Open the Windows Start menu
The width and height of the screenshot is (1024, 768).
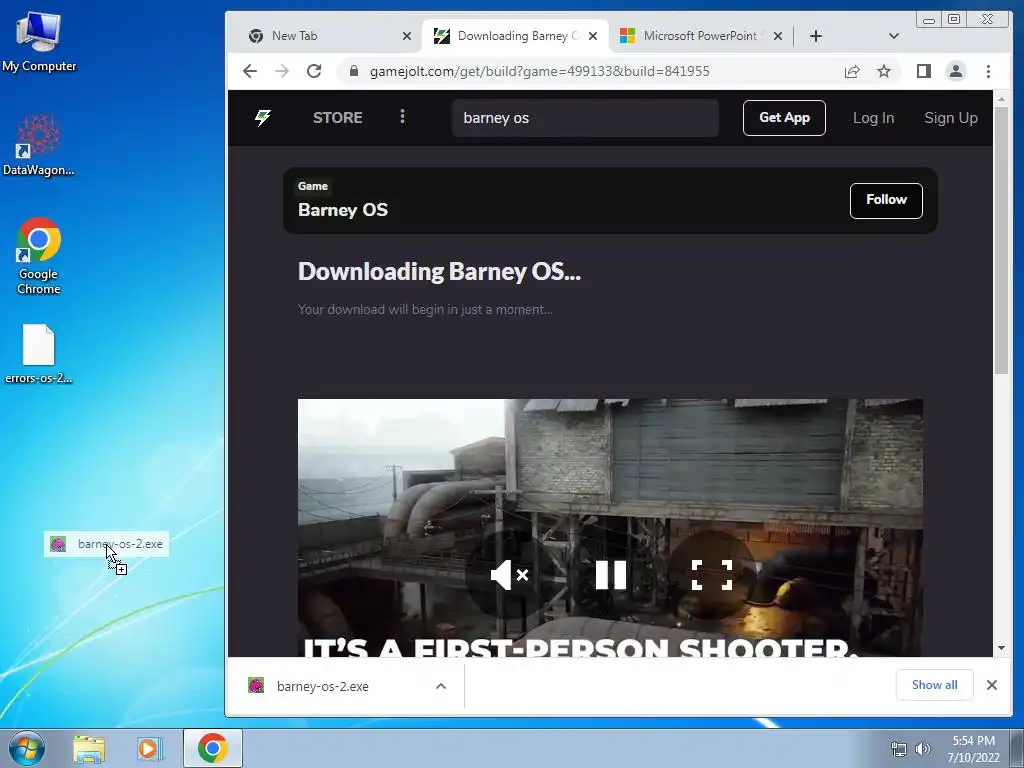pyautogui.click(x=27, y=748)
